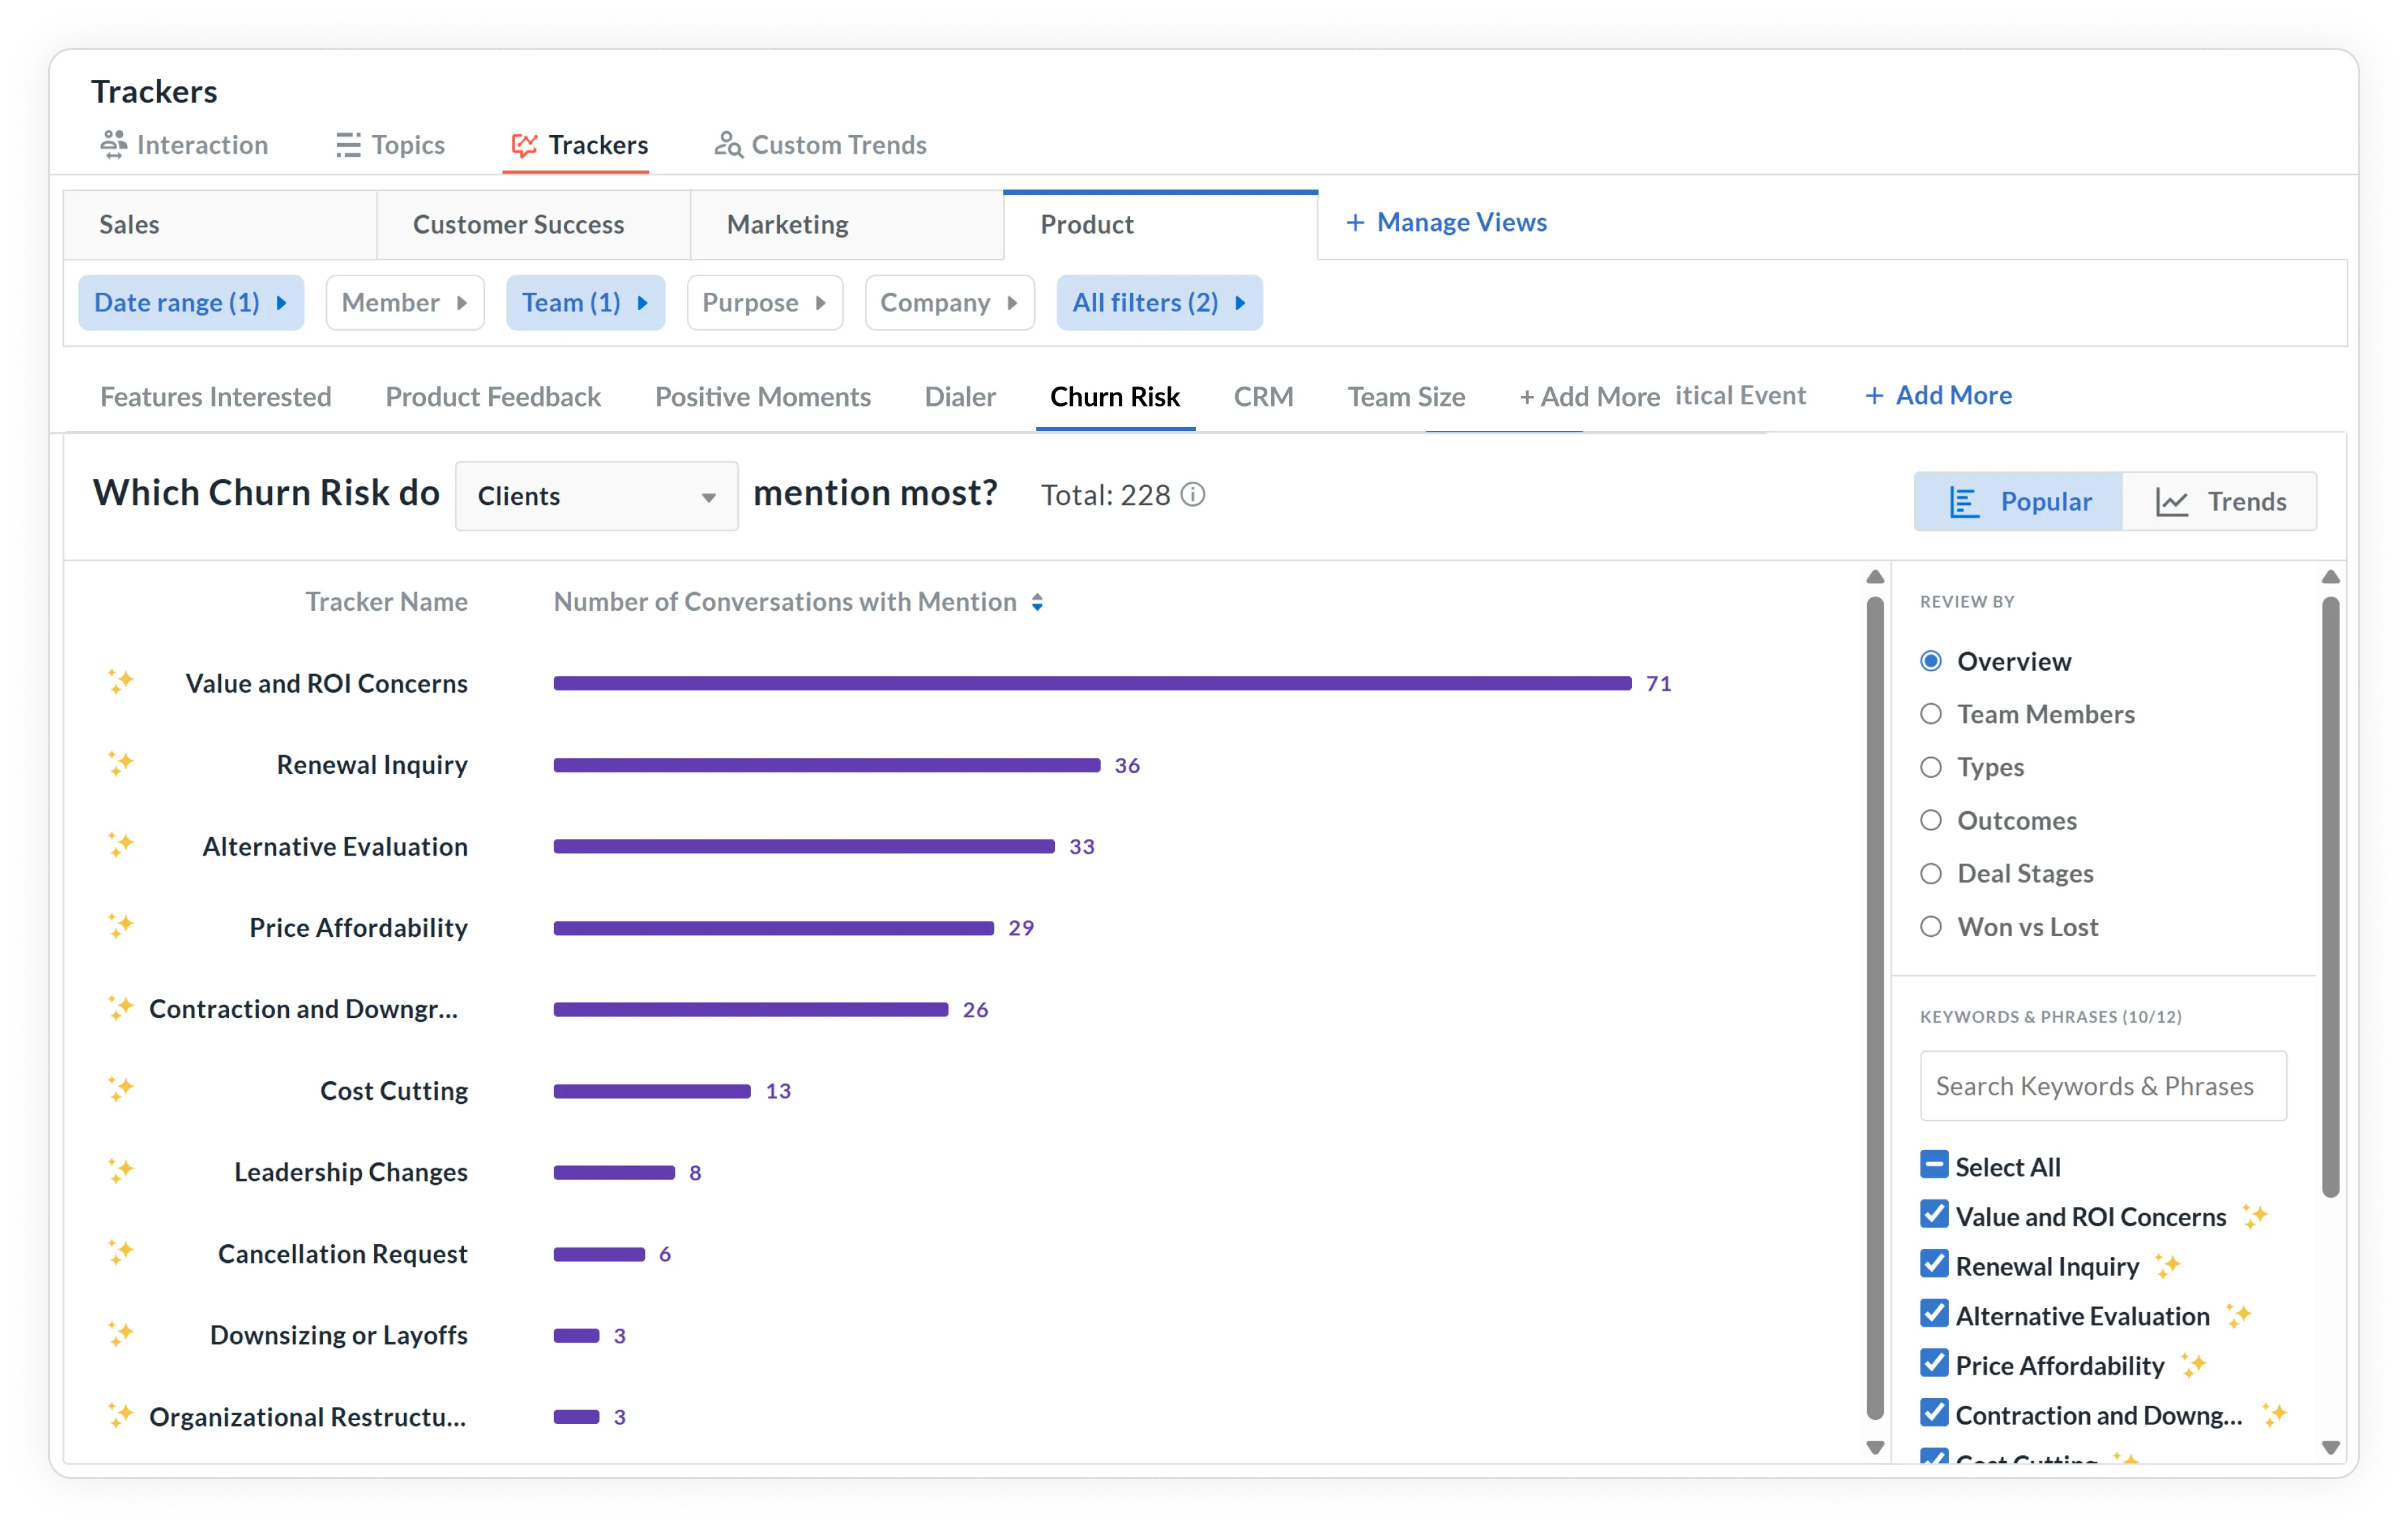
Task: Click the sparkle icon beside Value and ROI Concerns row
Action: point(121,682)
